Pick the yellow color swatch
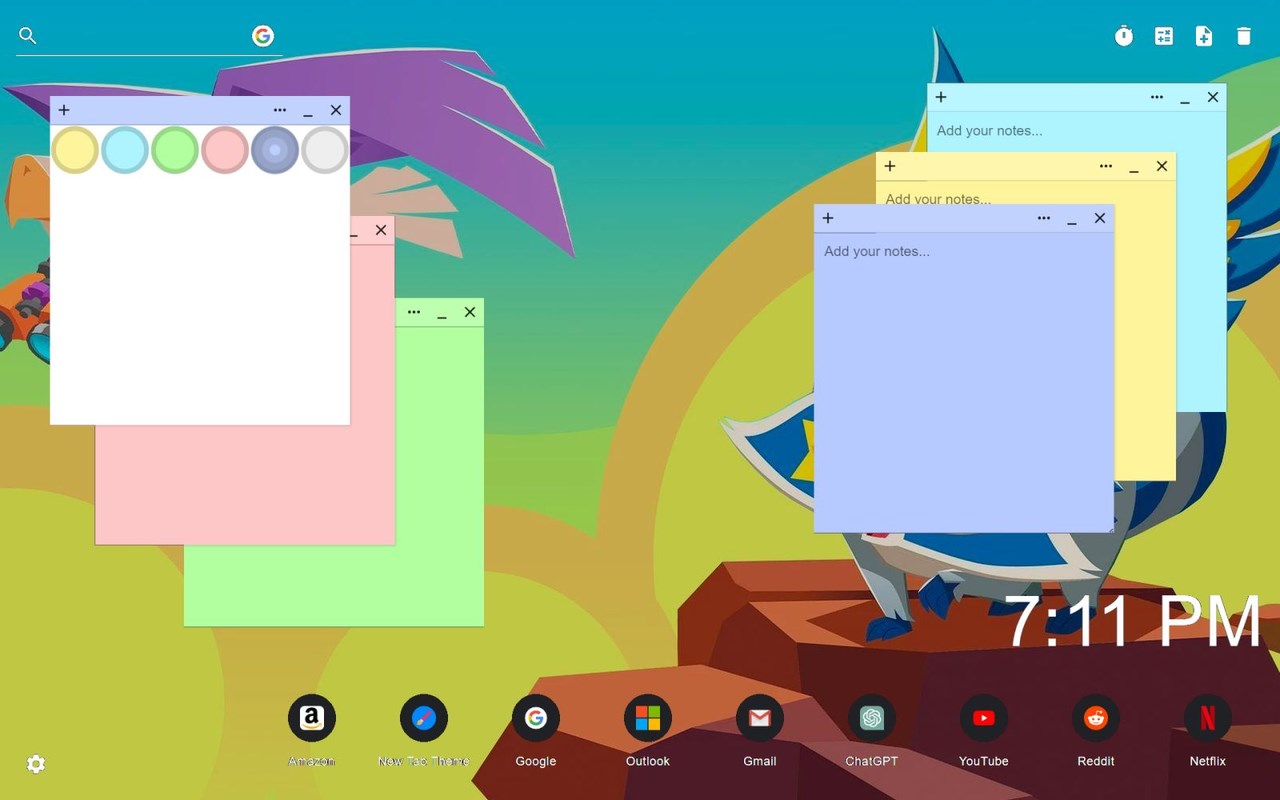Viewport: 1280px width, 800px height. point(75,150)
